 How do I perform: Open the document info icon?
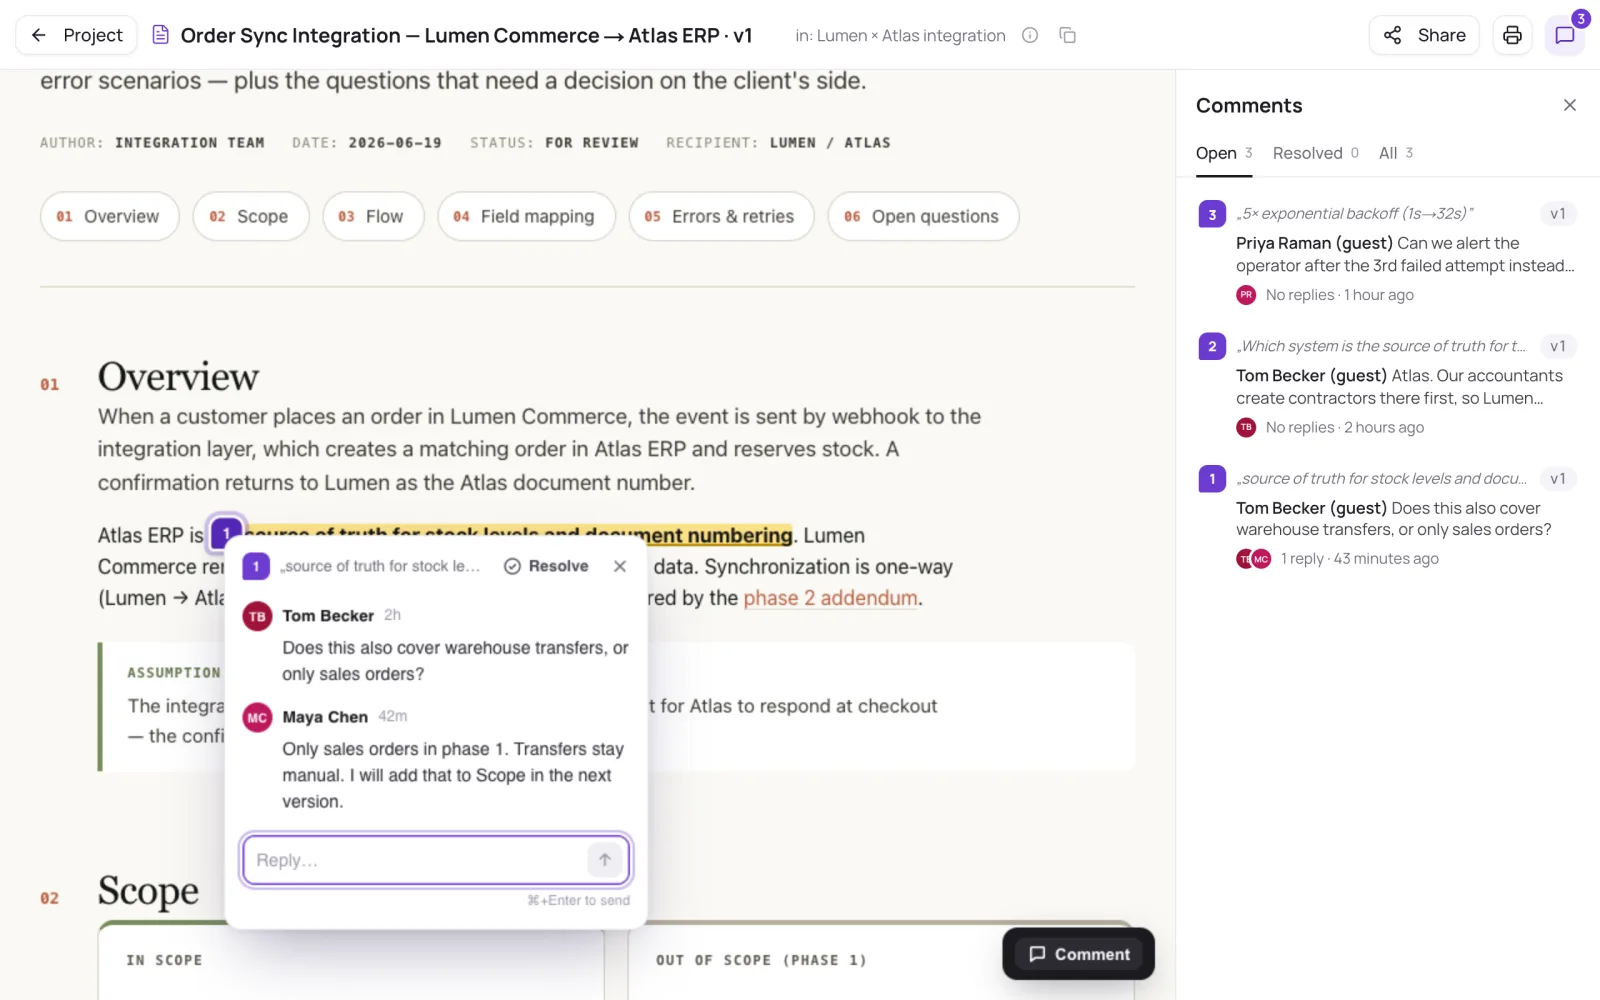pyautogui.click(x=1030, y=35)
